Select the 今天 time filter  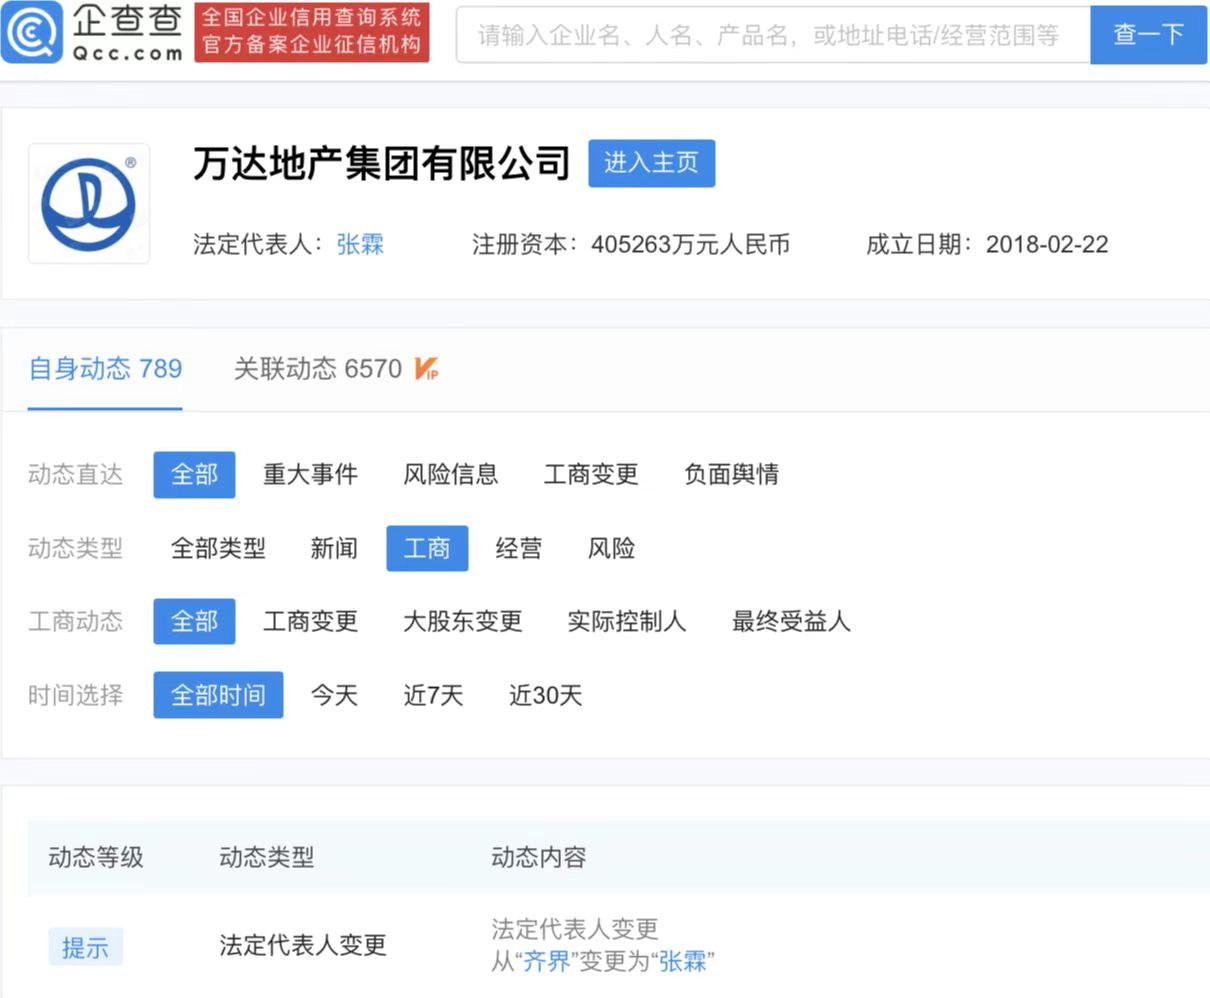tap(334, 695)
